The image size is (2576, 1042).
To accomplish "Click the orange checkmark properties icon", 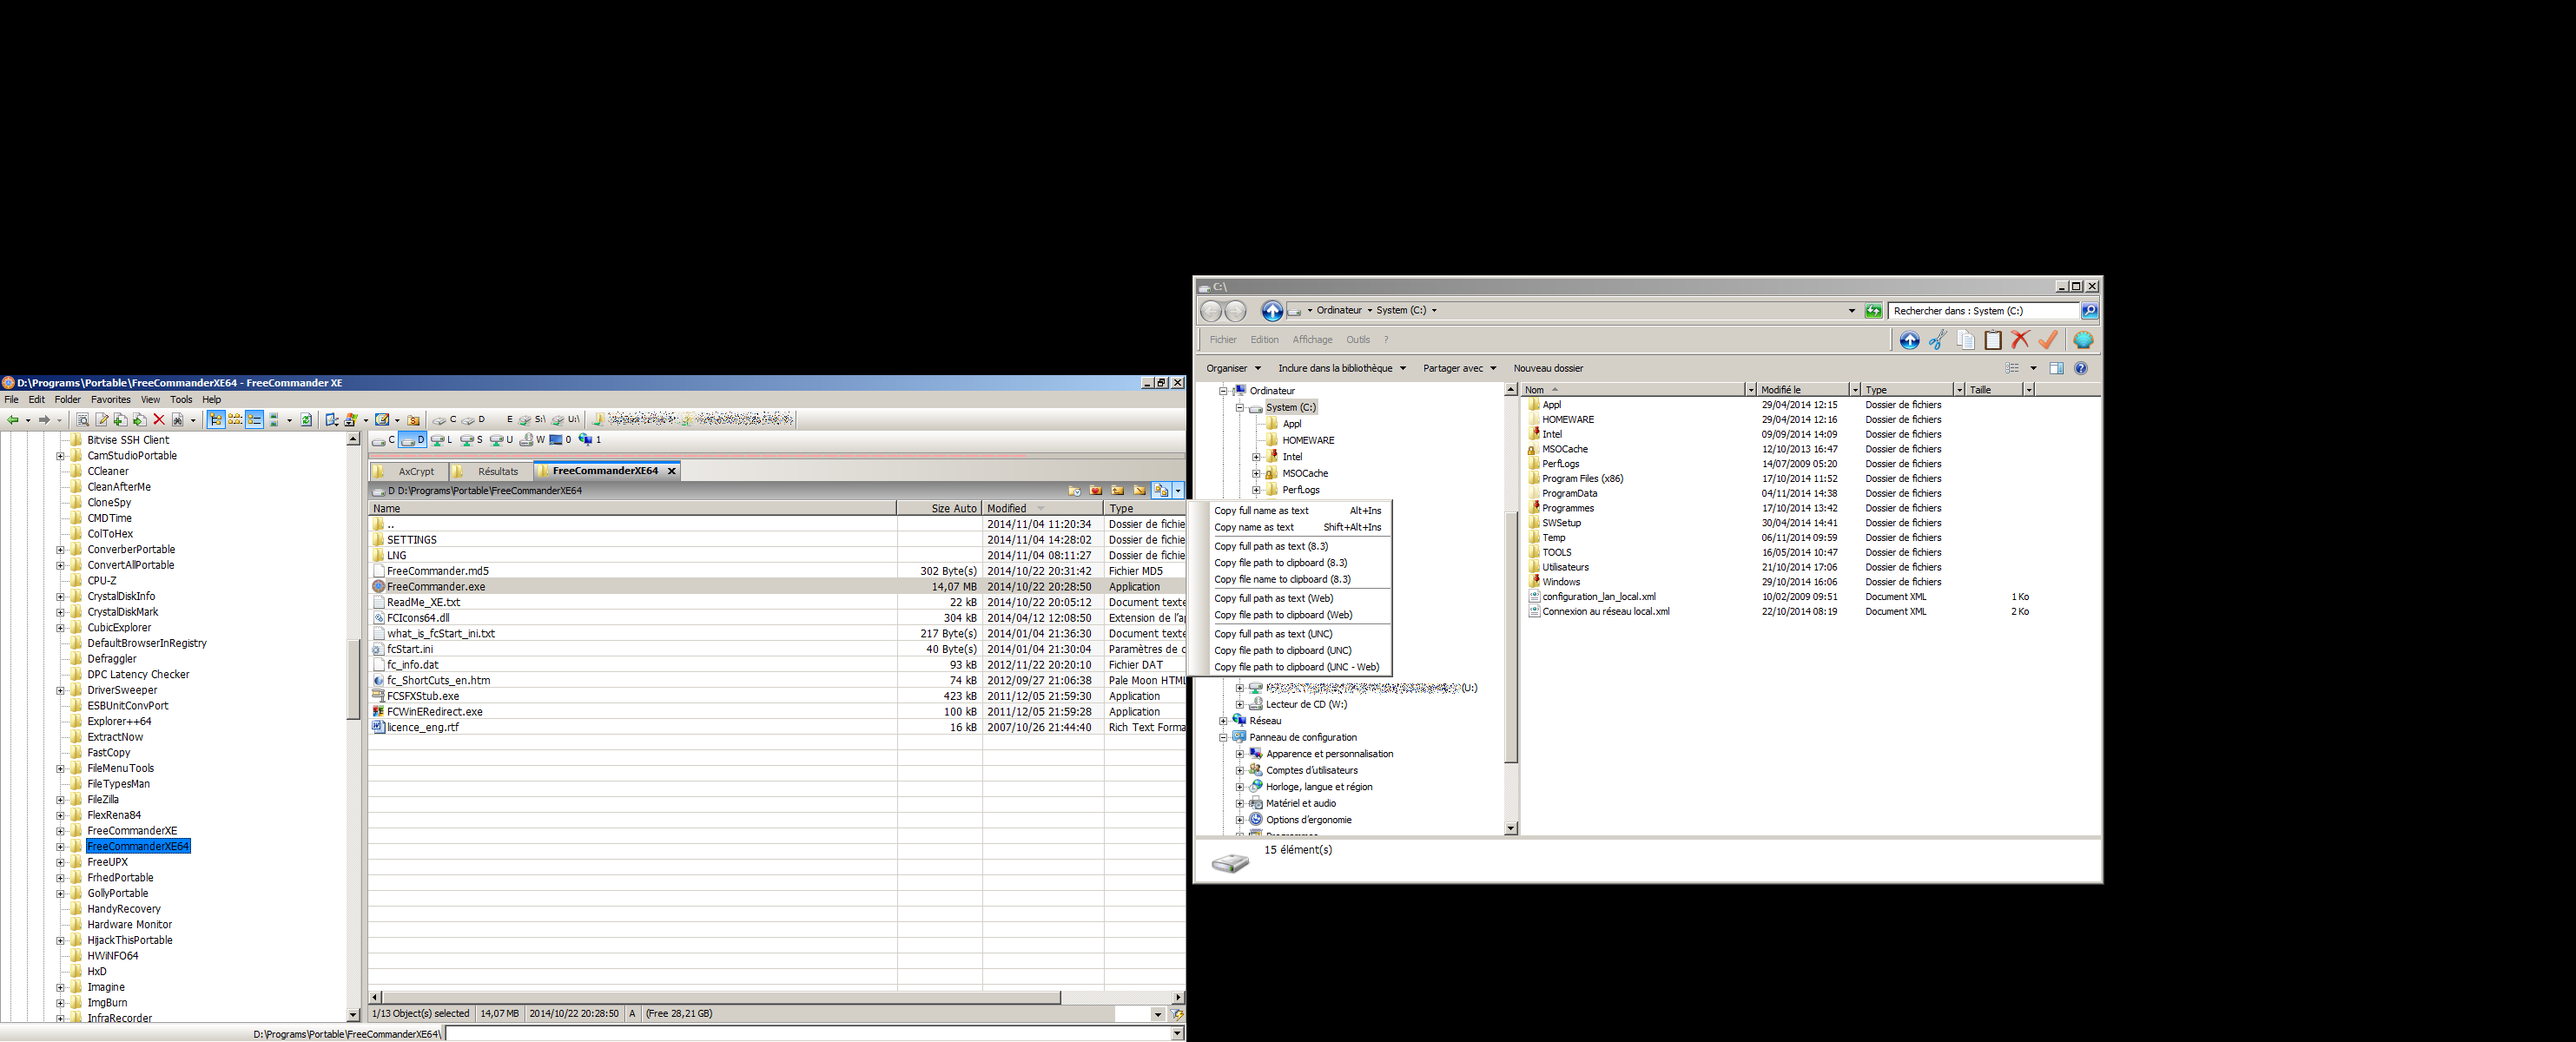I will [2048, 340].
